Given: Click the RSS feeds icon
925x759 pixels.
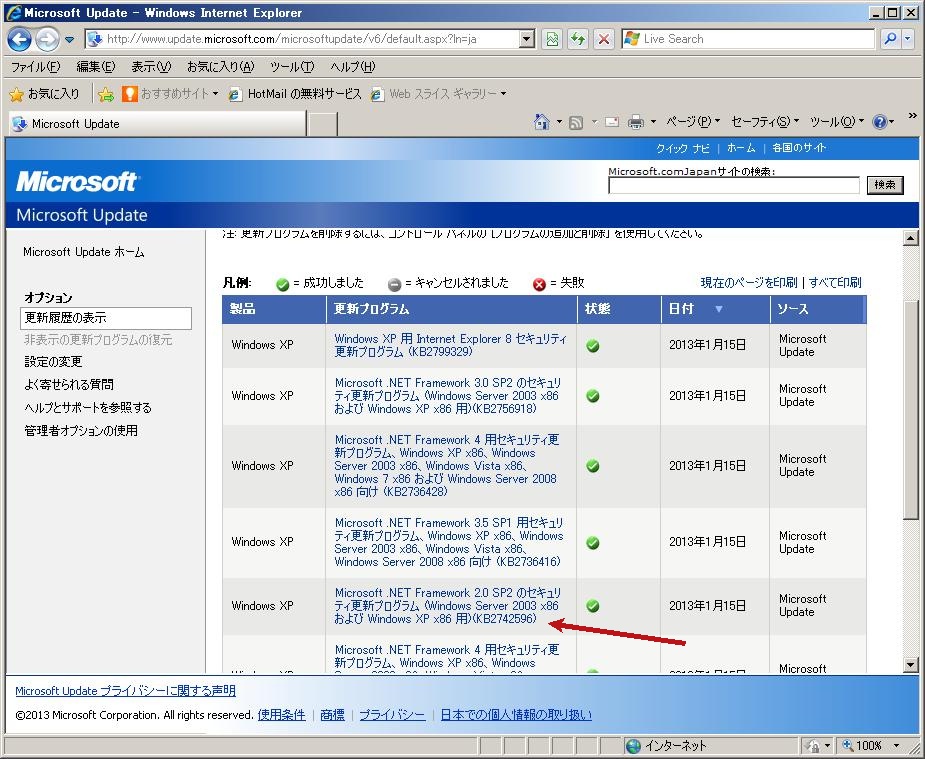Looking at the screenshot, I should coord(576,123).
